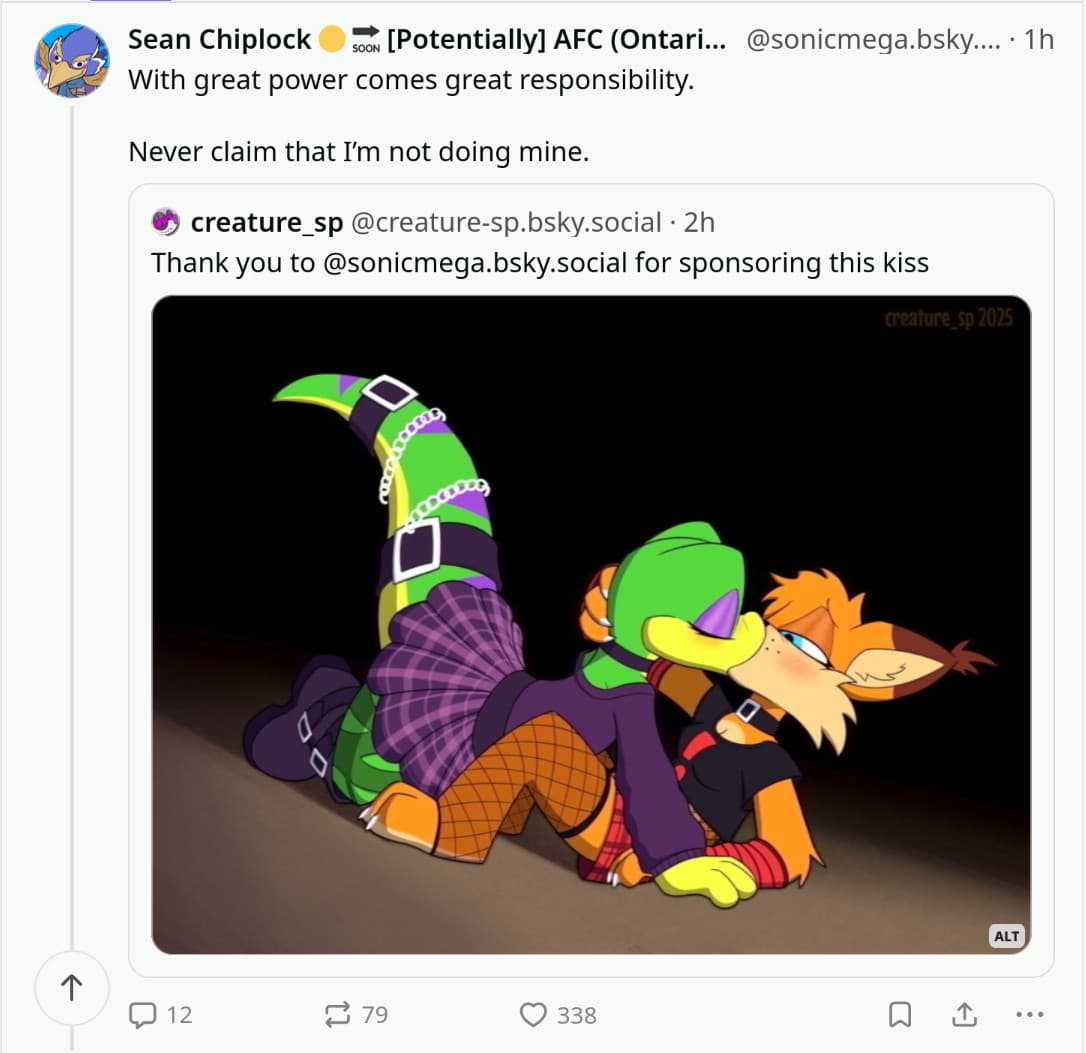Viewport: 1086px width, 1053px height.
Task: Open the share icon menu
Action: 963,1015
